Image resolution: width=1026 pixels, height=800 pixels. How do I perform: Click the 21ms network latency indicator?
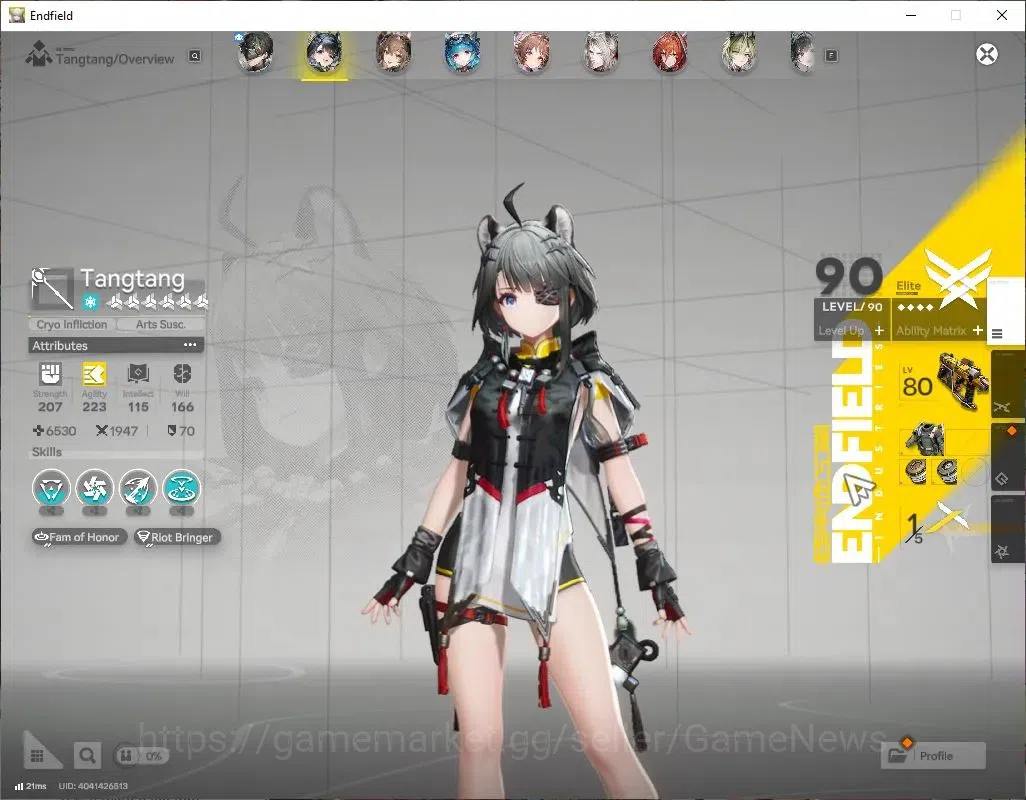[x=30, y=786]
